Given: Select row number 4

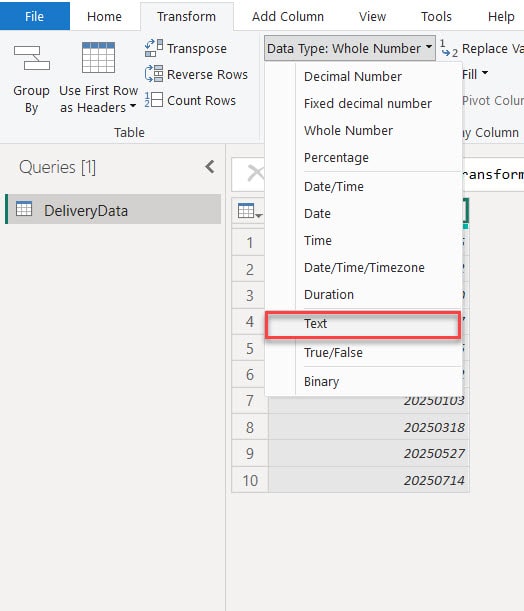Looking at the screenshot, I should 250,321.
